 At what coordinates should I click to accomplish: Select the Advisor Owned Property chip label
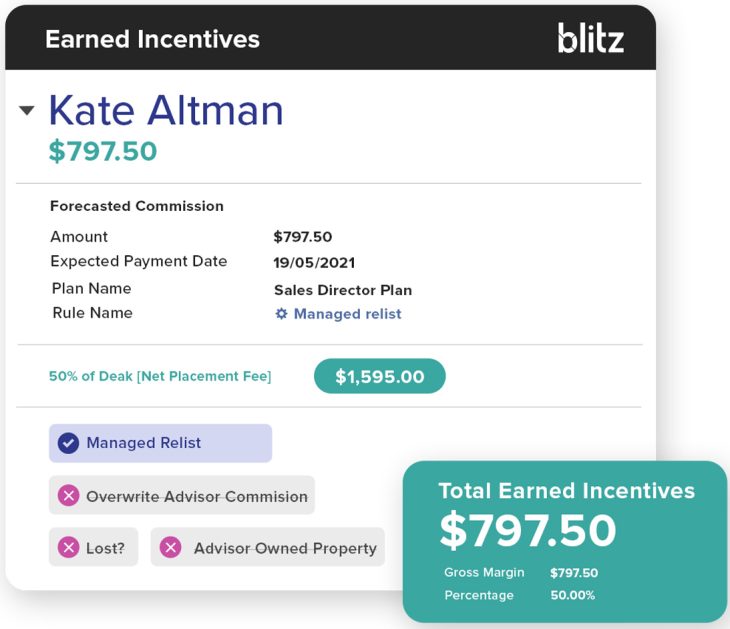pos(285,548)
